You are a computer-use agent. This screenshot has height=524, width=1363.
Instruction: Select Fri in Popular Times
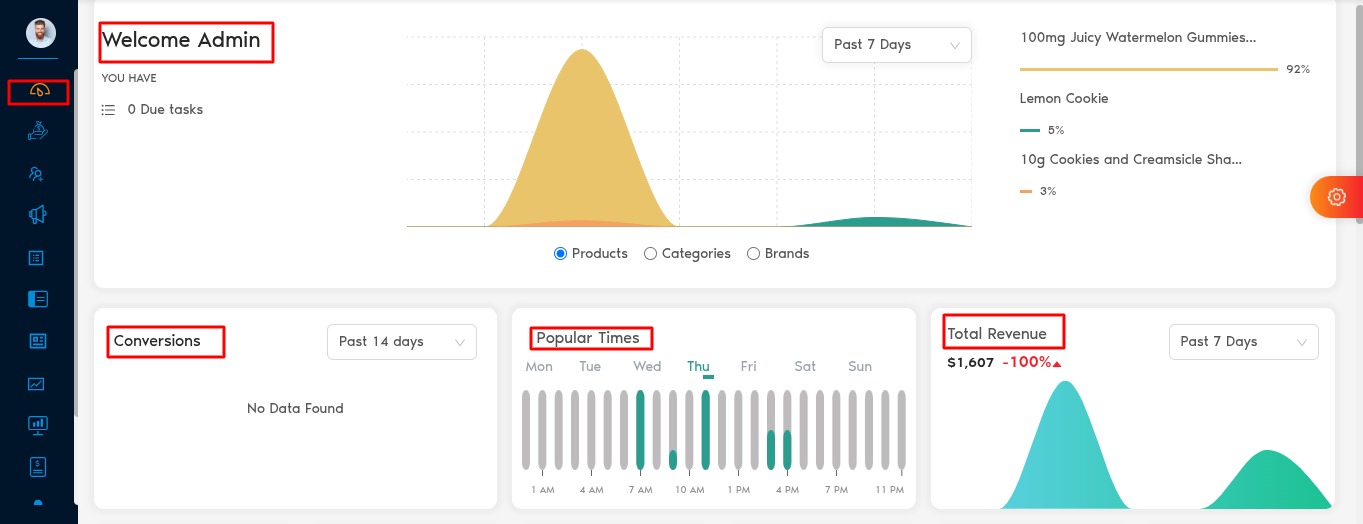click(x=748, y=367)
